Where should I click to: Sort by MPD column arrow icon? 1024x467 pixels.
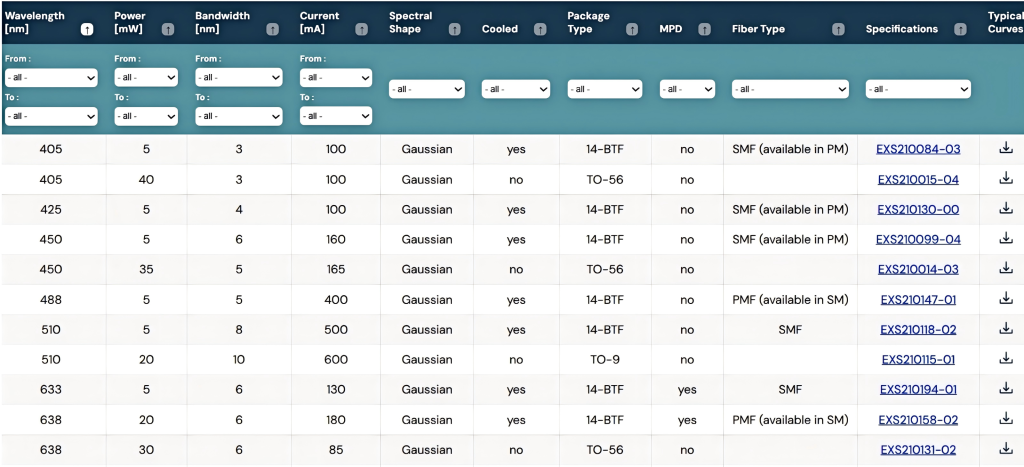click(704, 29)
